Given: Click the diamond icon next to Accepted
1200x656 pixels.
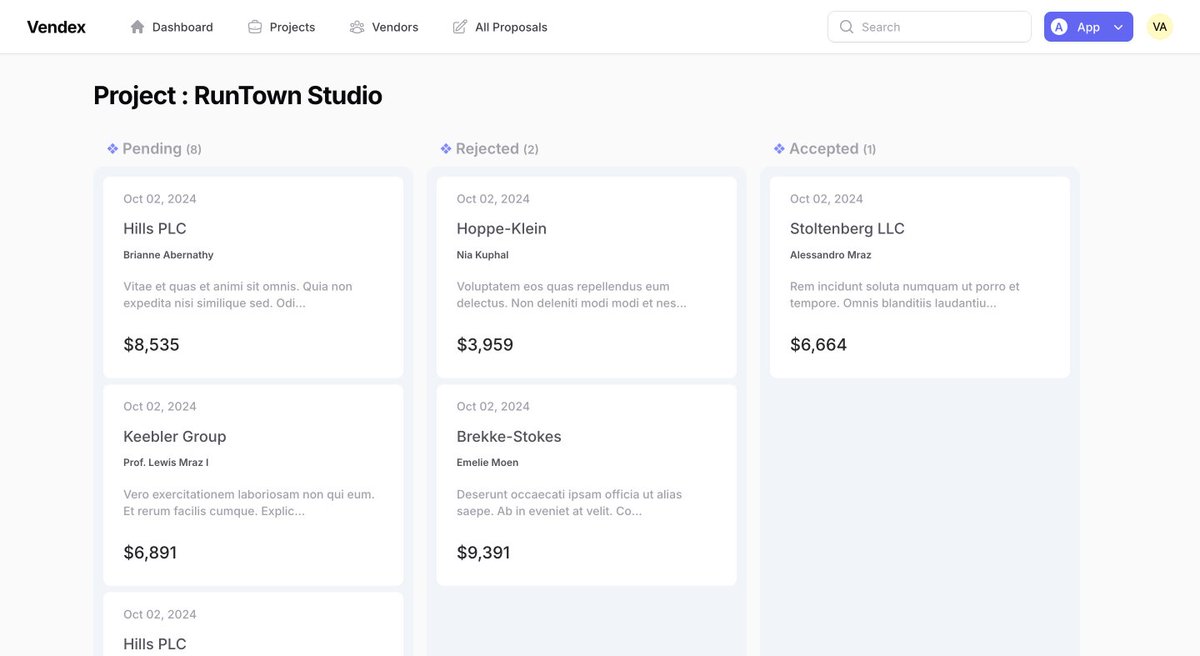Looking at the screenshot, I should [779, 149].
